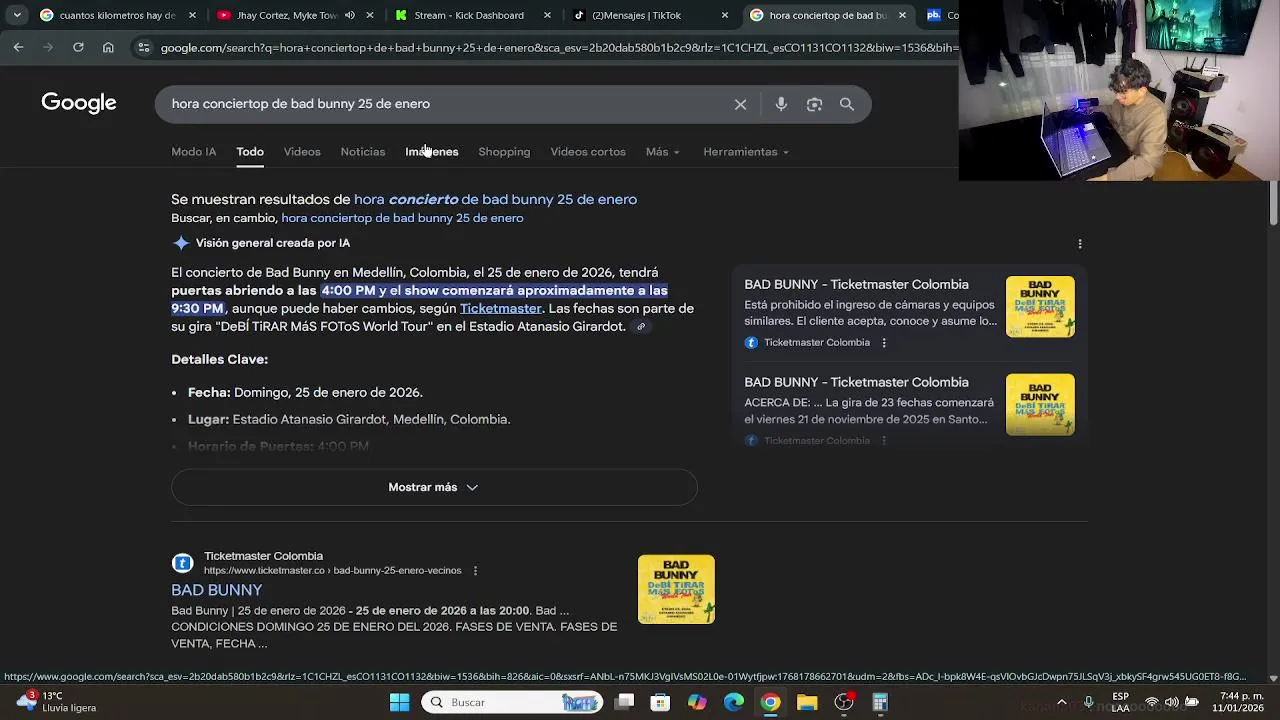Image resolution: width=1280 pixels, height=720 pixels.
Task: Open OBS Studio from the taskbar
Action: (844, 702)
